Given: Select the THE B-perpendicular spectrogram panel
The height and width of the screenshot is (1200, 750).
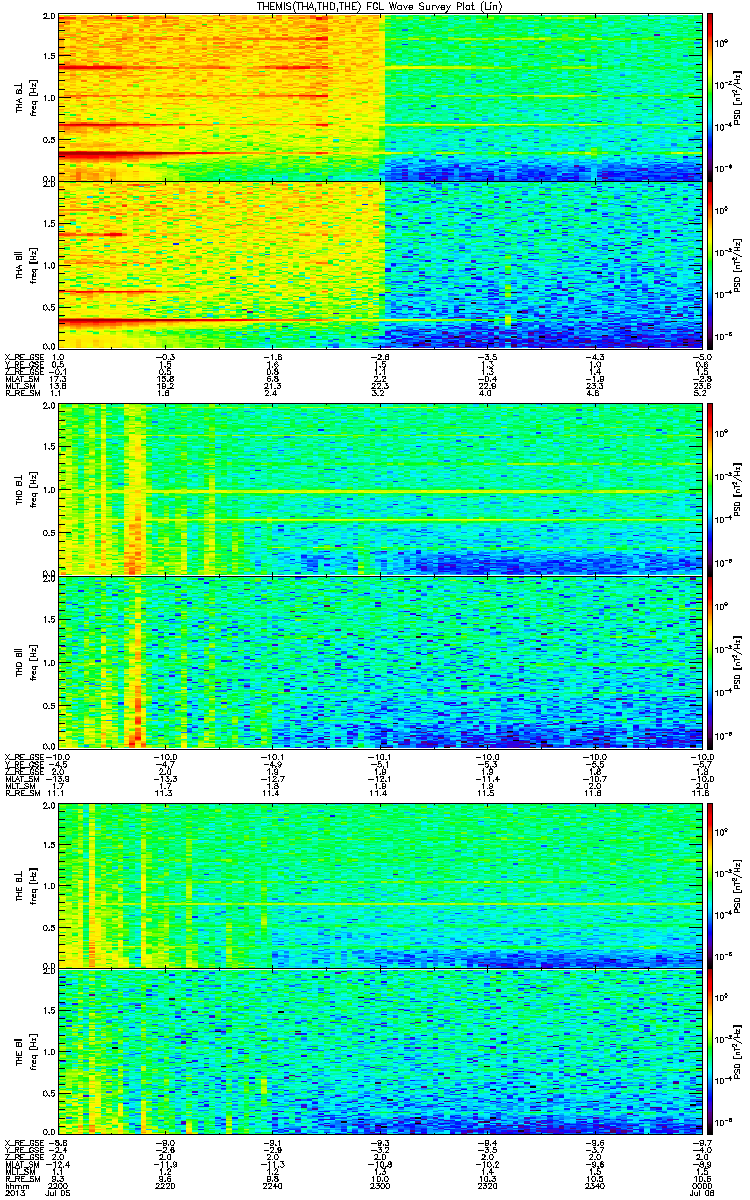Looking at the screenshot, I should [x=381, y=885].
